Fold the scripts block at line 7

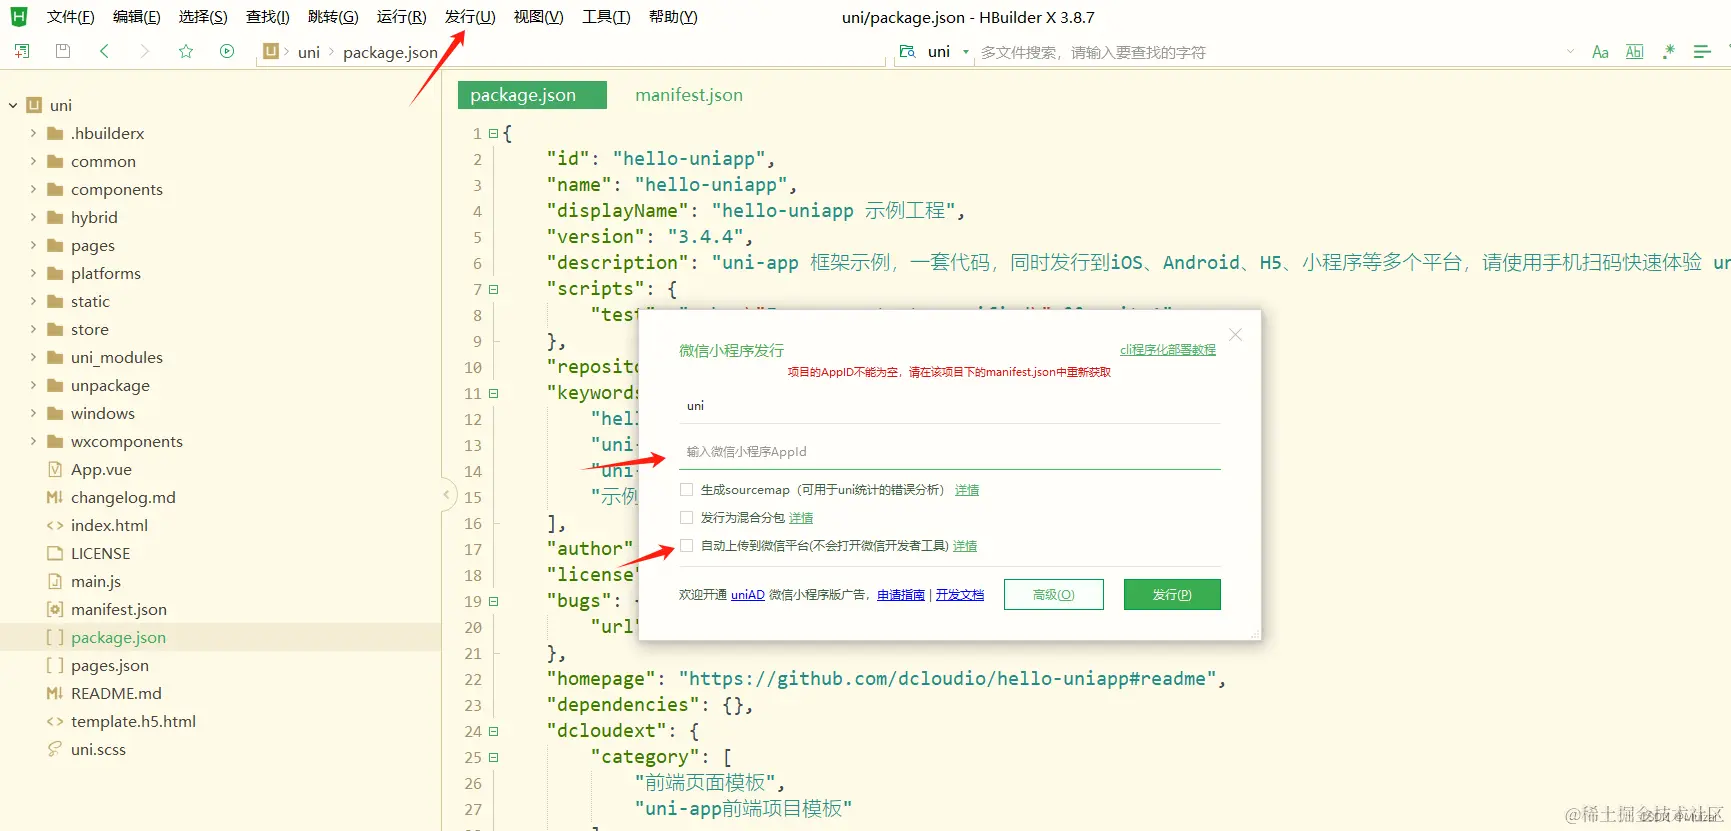(493, 289)
